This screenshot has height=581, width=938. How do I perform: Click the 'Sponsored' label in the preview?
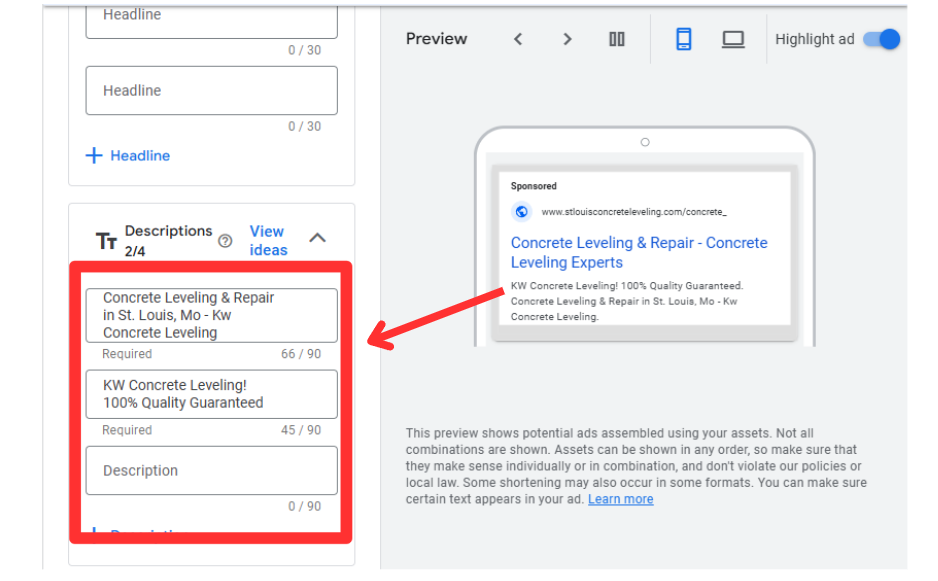[534, 186]
